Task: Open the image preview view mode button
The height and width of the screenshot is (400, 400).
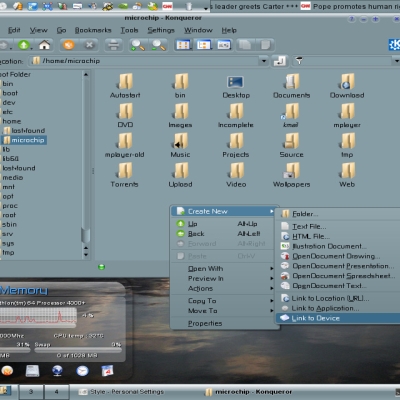Action: (x=224, y=45)
